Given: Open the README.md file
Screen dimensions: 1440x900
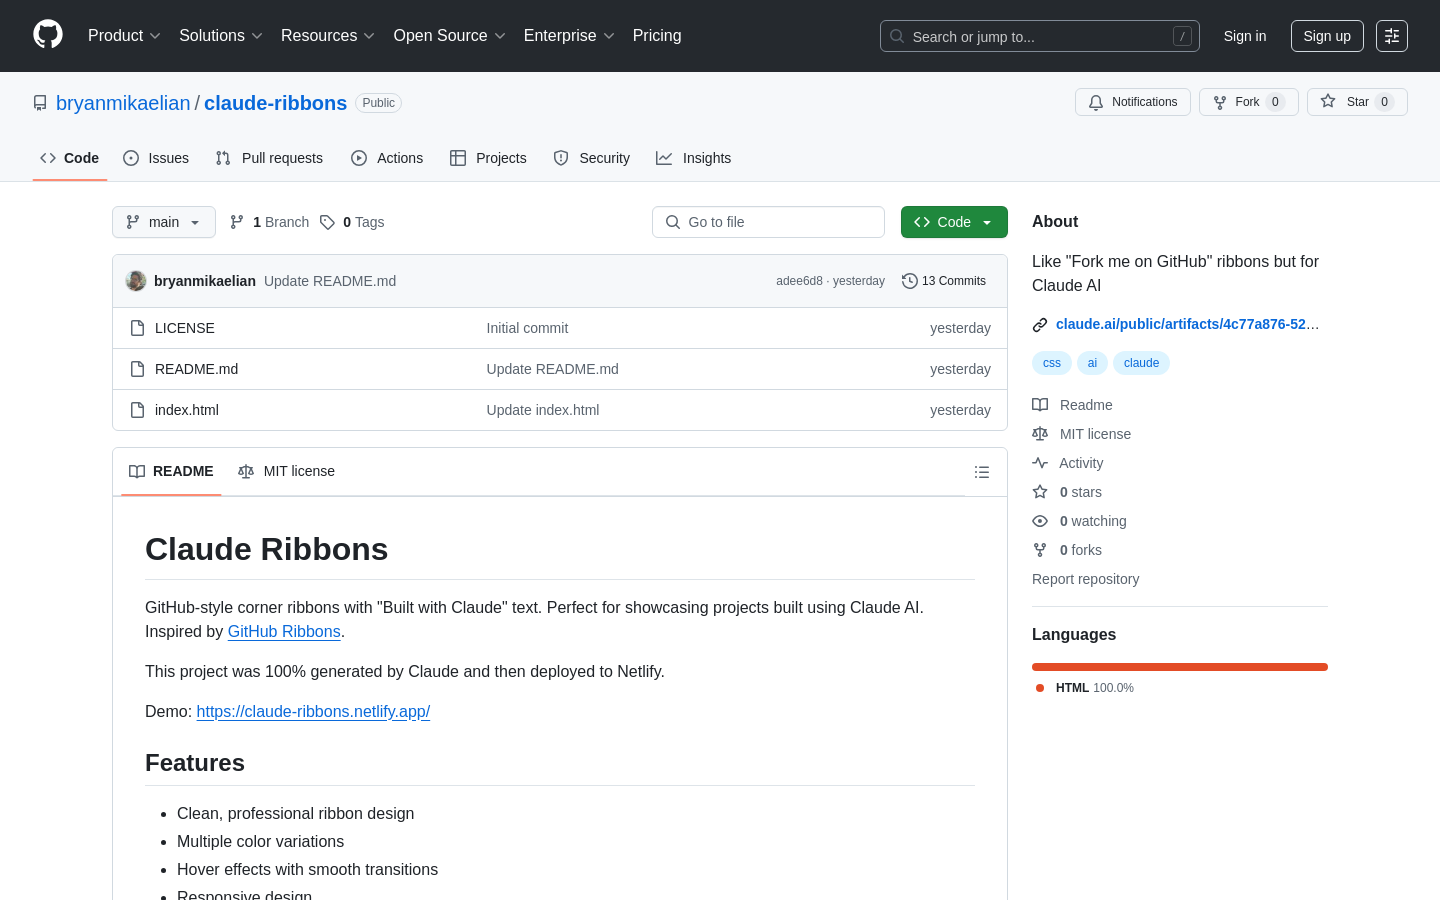Looking at the screenshot, I should [196, 369].
